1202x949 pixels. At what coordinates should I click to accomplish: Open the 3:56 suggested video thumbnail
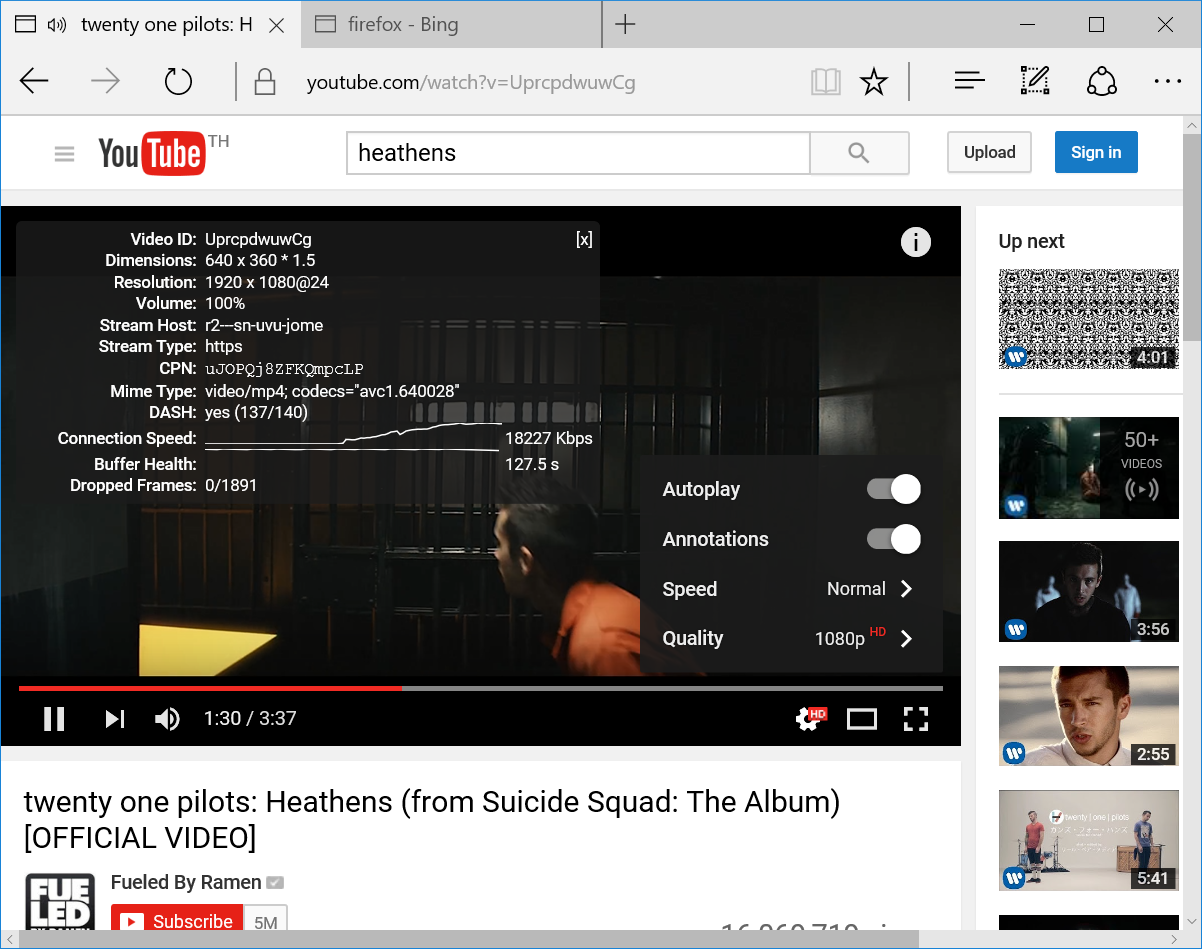(1088, 591)
